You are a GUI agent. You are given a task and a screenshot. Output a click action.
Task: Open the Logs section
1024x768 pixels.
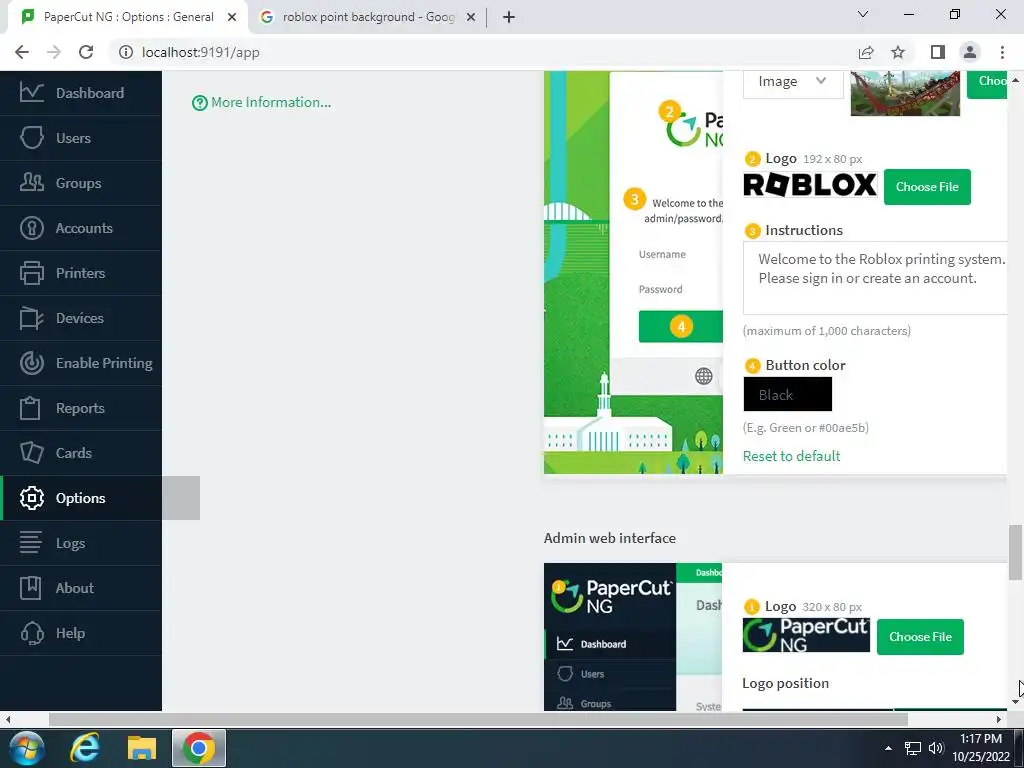point(81,543)
